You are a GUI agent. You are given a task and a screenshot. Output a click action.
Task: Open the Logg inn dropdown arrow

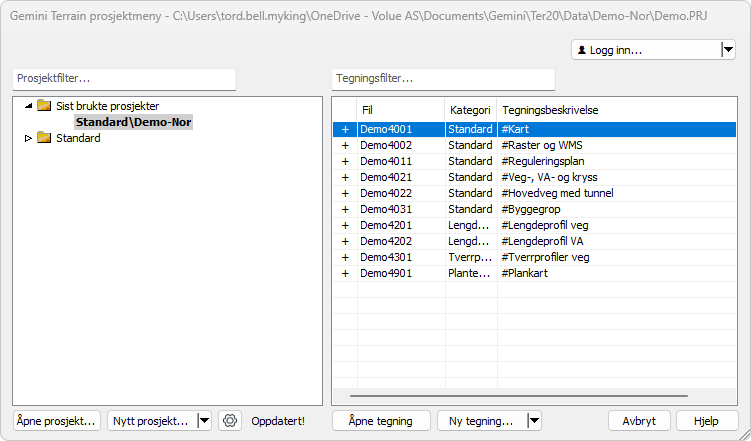[x=727, y=50]
